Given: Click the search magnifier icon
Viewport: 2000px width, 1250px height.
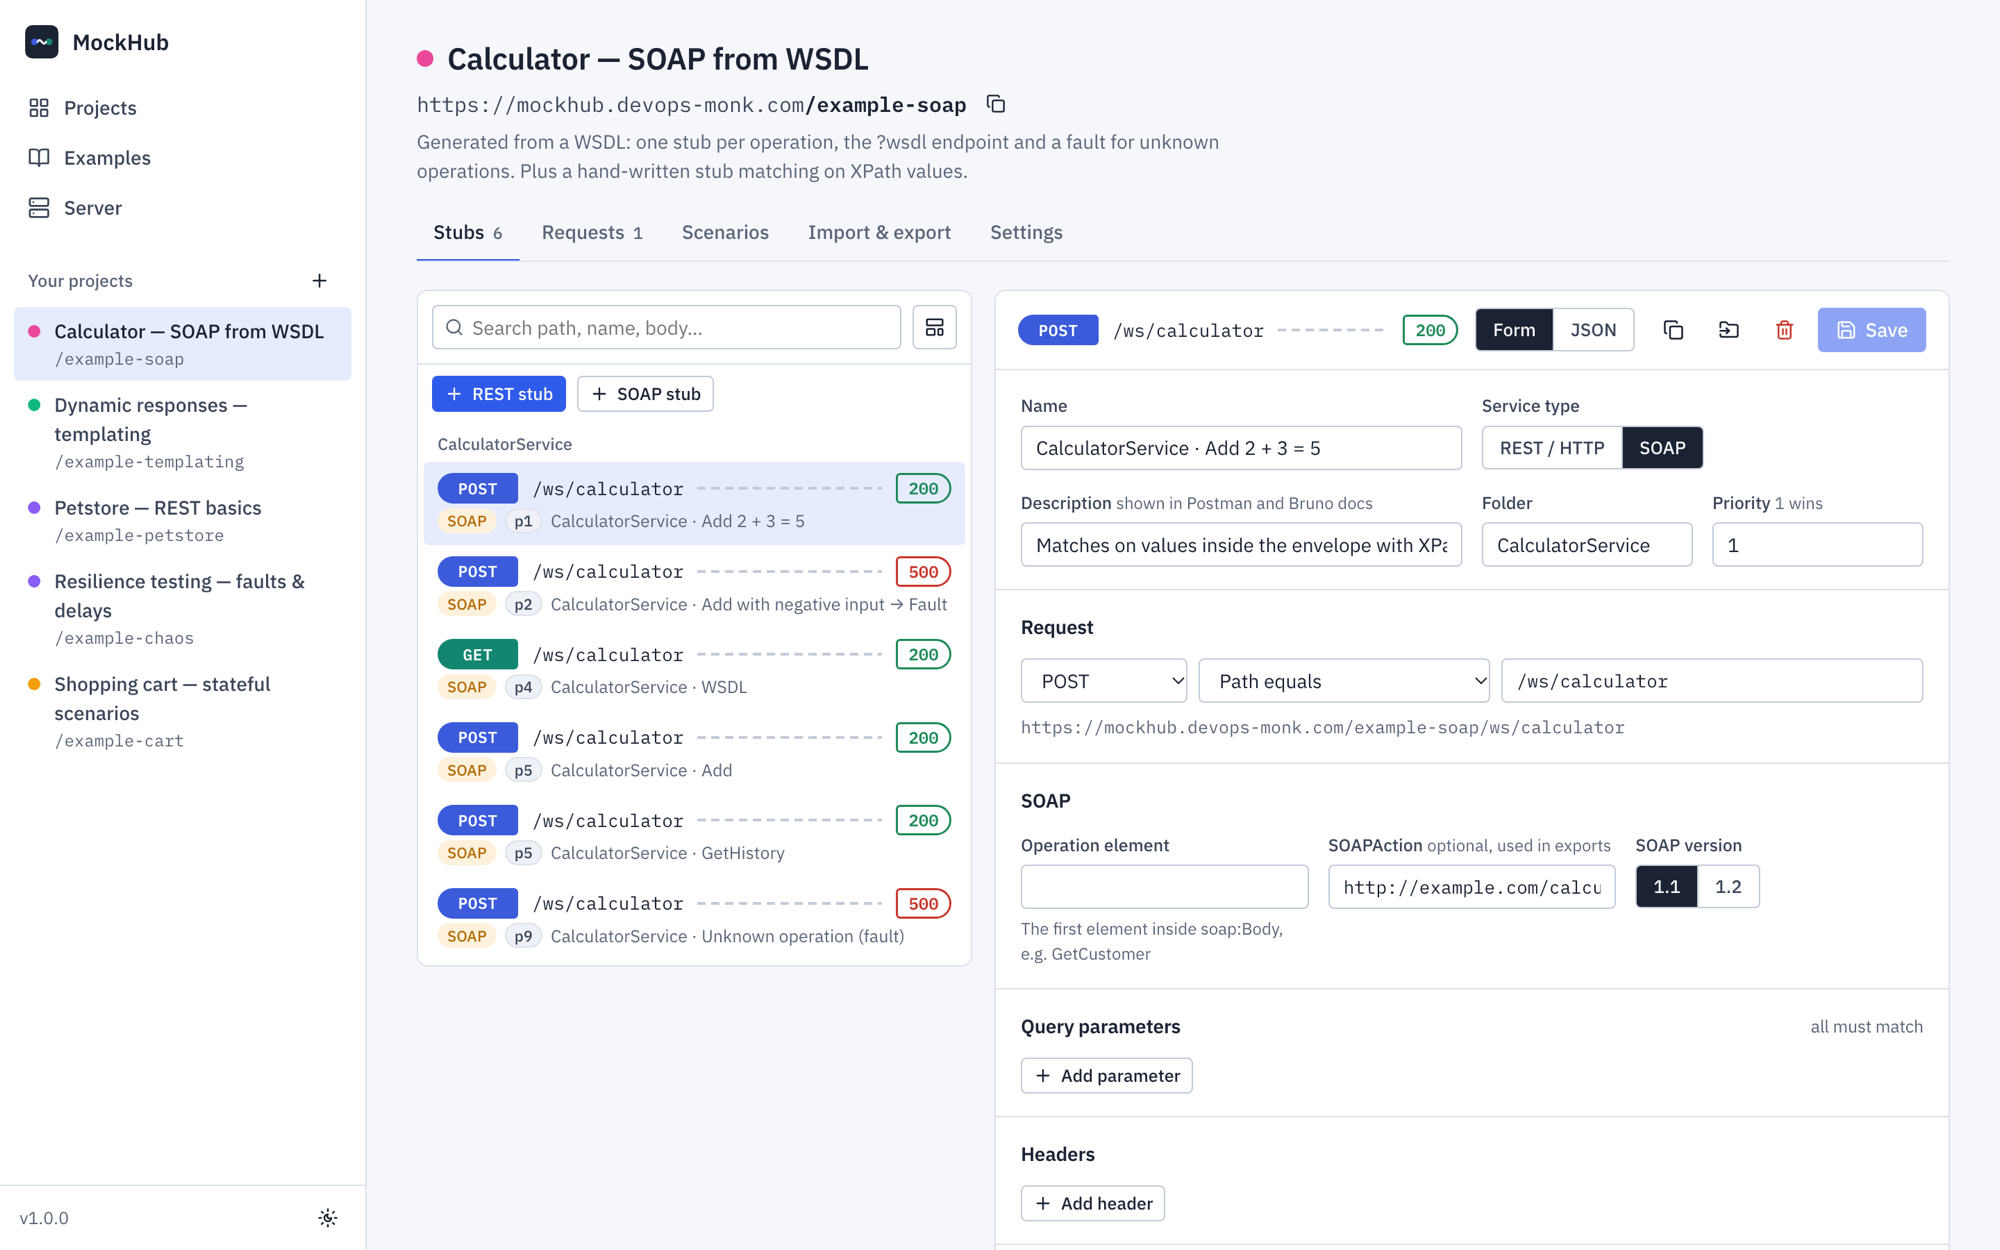Looking at the screenshot, I should [455, 328].
